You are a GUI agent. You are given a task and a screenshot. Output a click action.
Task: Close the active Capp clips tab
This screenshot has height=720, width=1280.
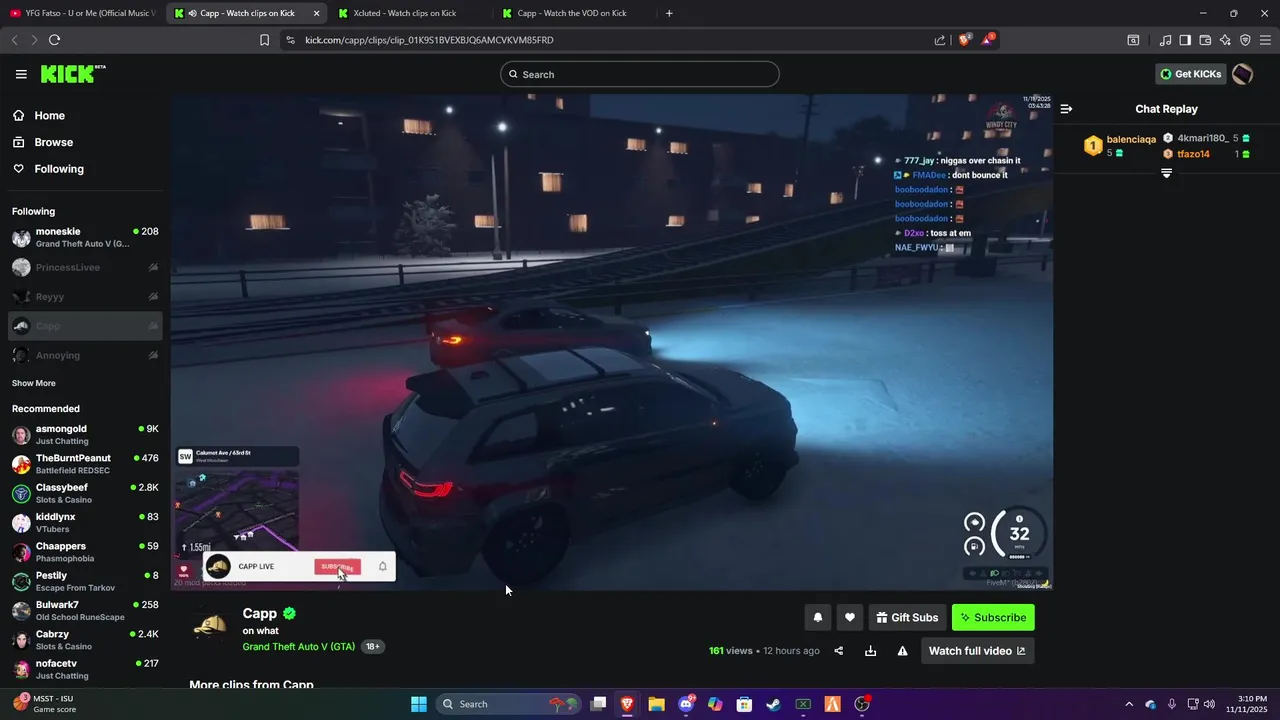(316, 13)
